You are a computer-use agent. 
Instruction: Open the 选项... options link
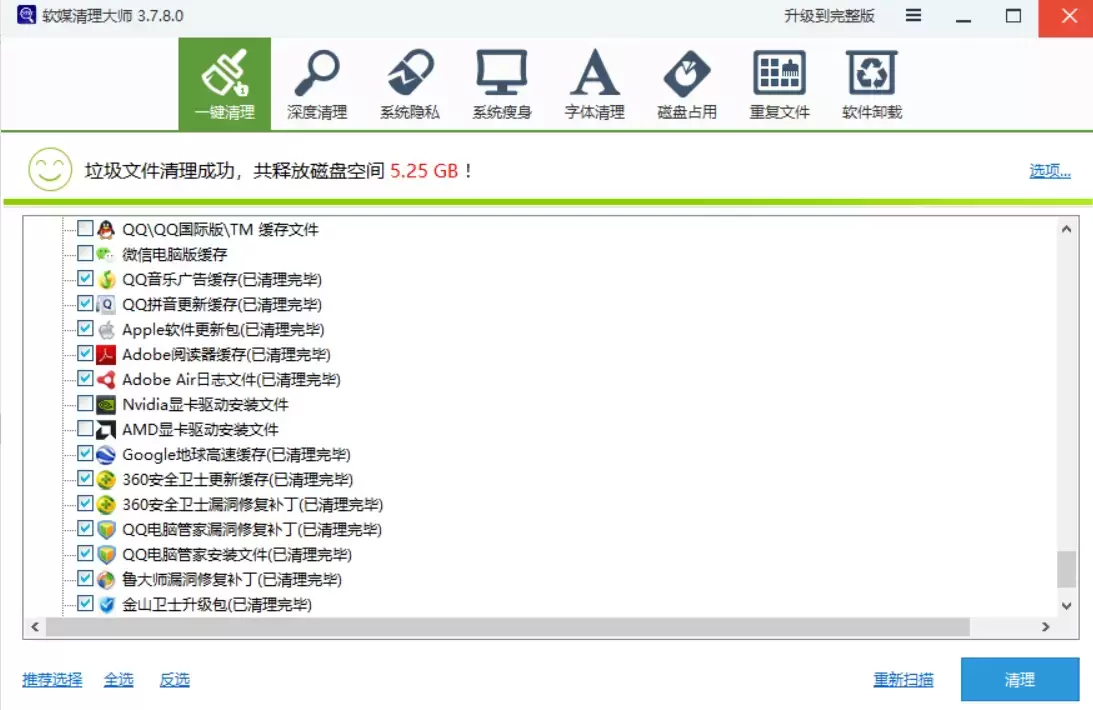click(x=1050, y=171)
